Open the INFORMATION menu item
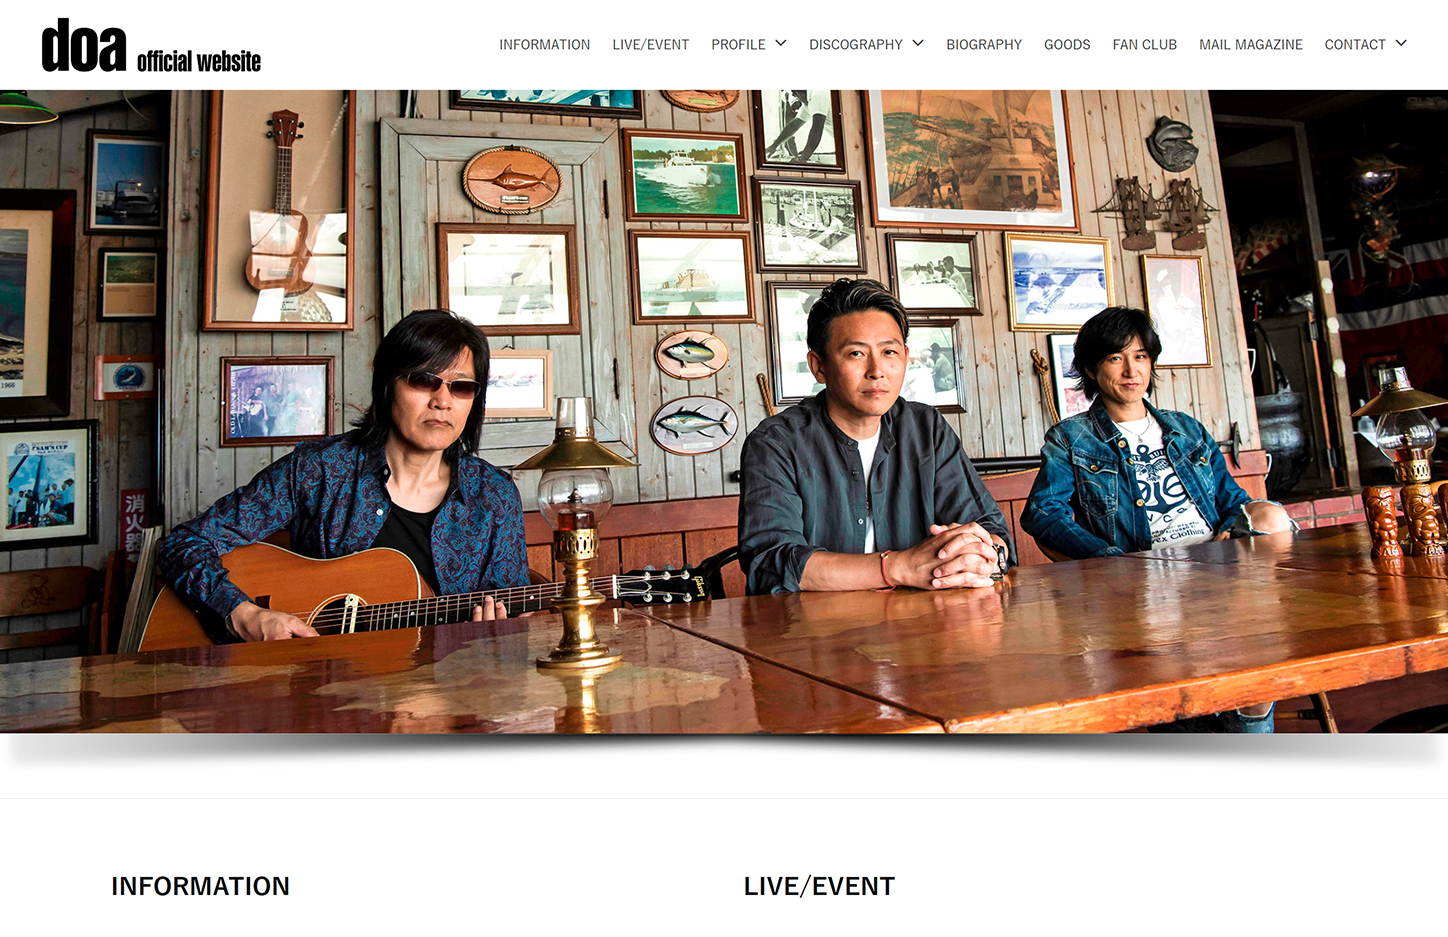The image size is (1448, 937). point(545,45)
